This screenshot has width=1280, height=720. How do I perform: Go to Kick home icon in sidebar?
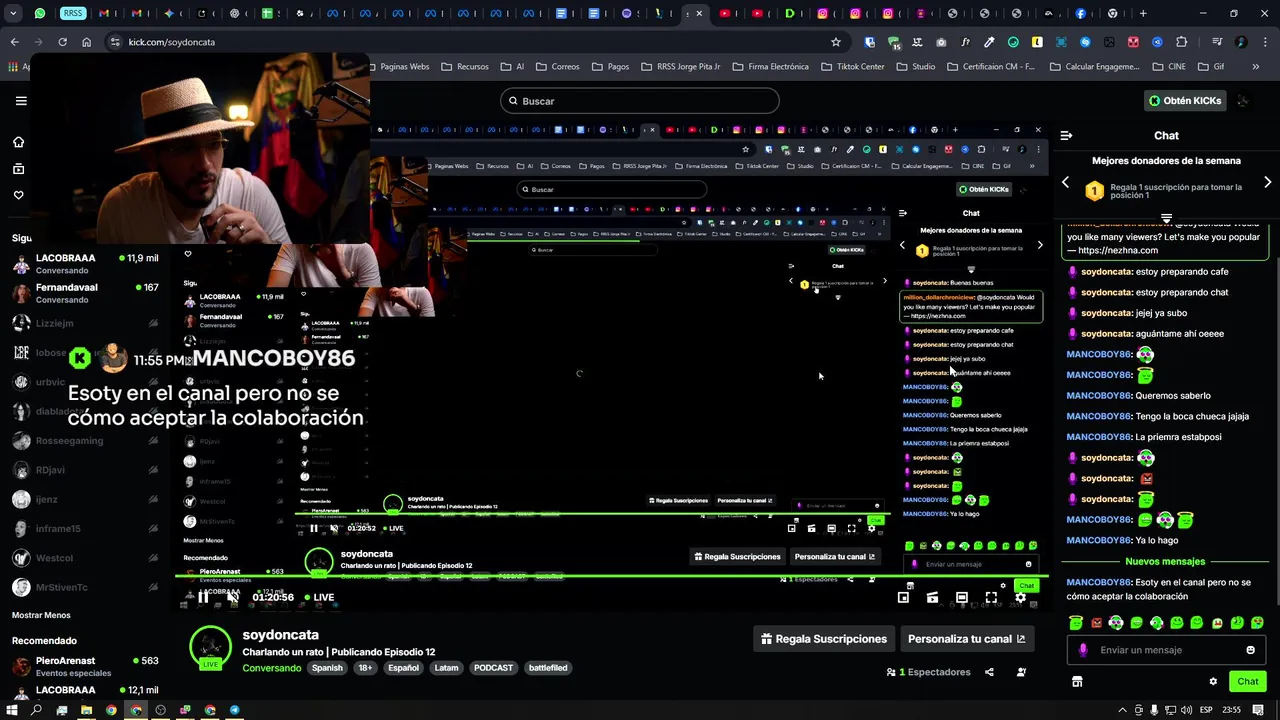[x=18, y=142]
